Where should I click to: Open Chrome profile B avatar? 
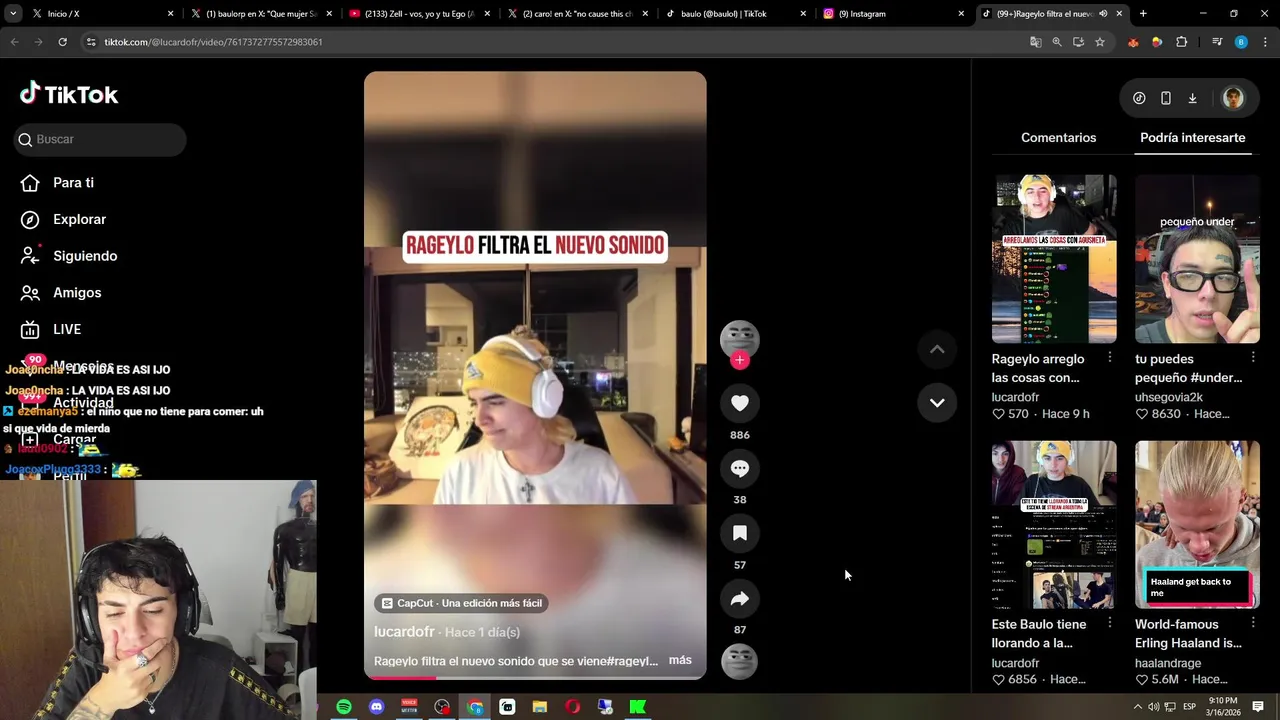coord(1241,42)
